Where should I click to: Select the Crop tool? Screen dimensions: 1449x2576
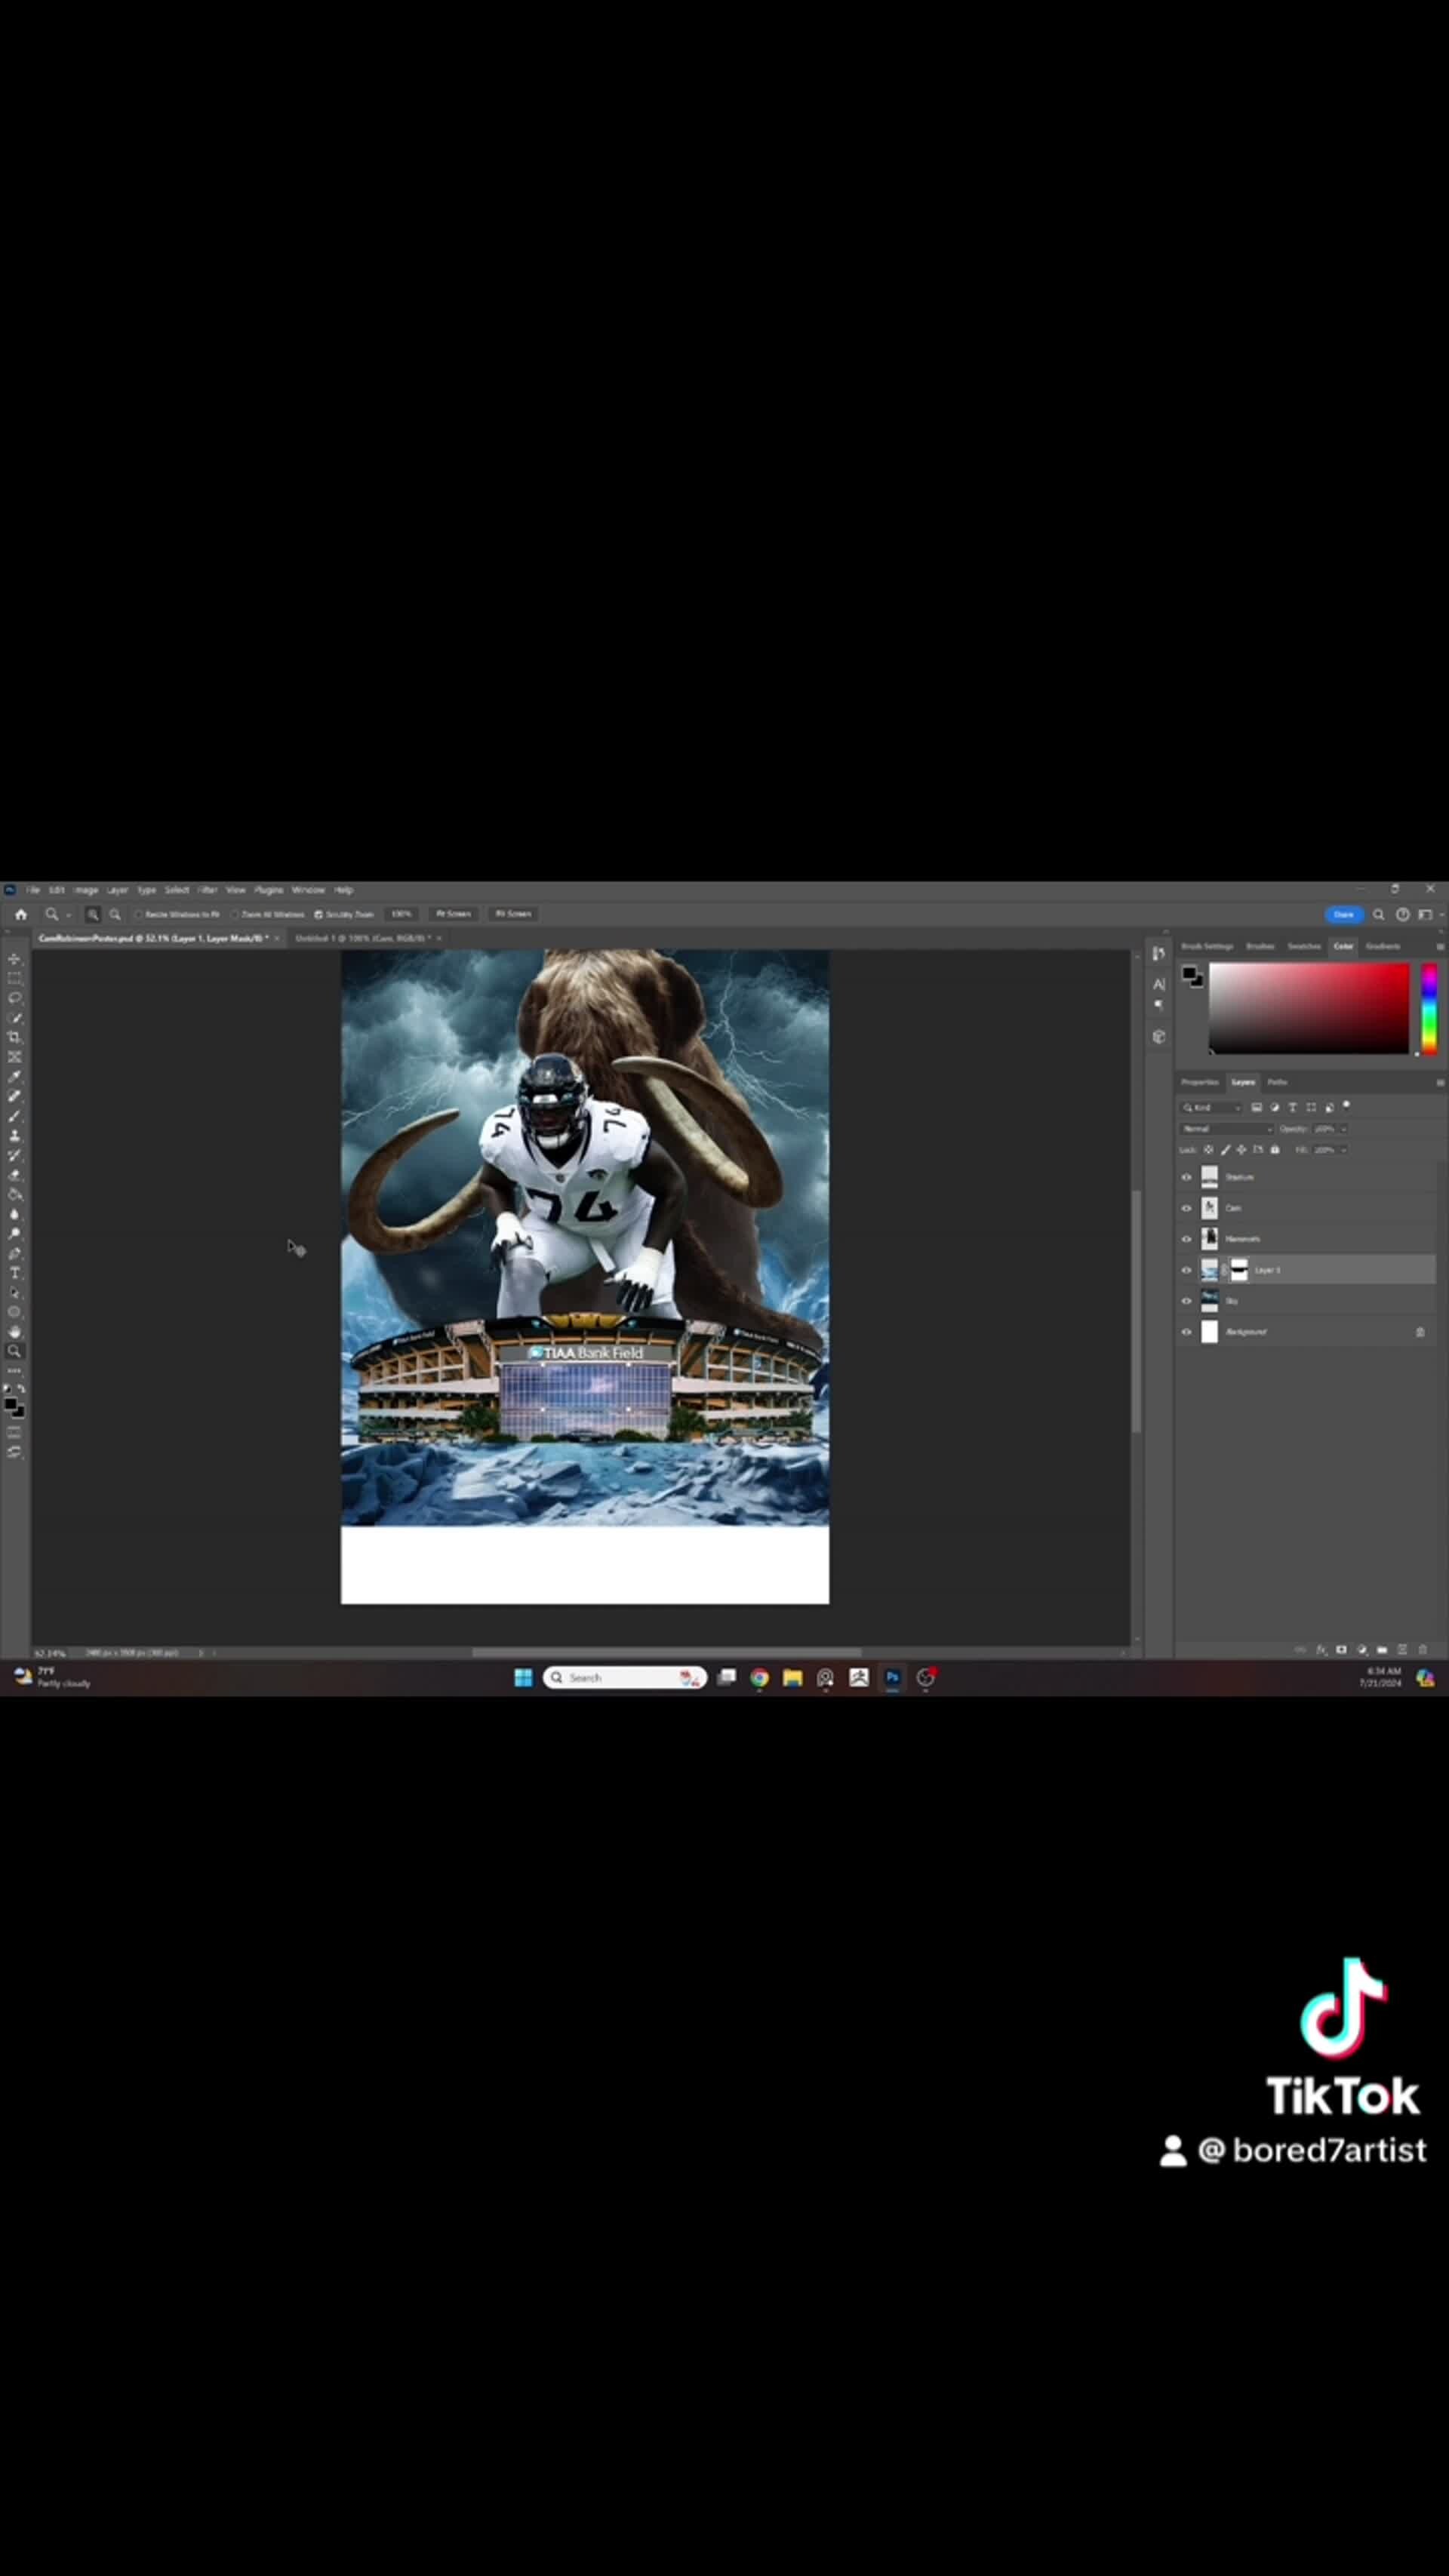click(x=14, y=1034)
